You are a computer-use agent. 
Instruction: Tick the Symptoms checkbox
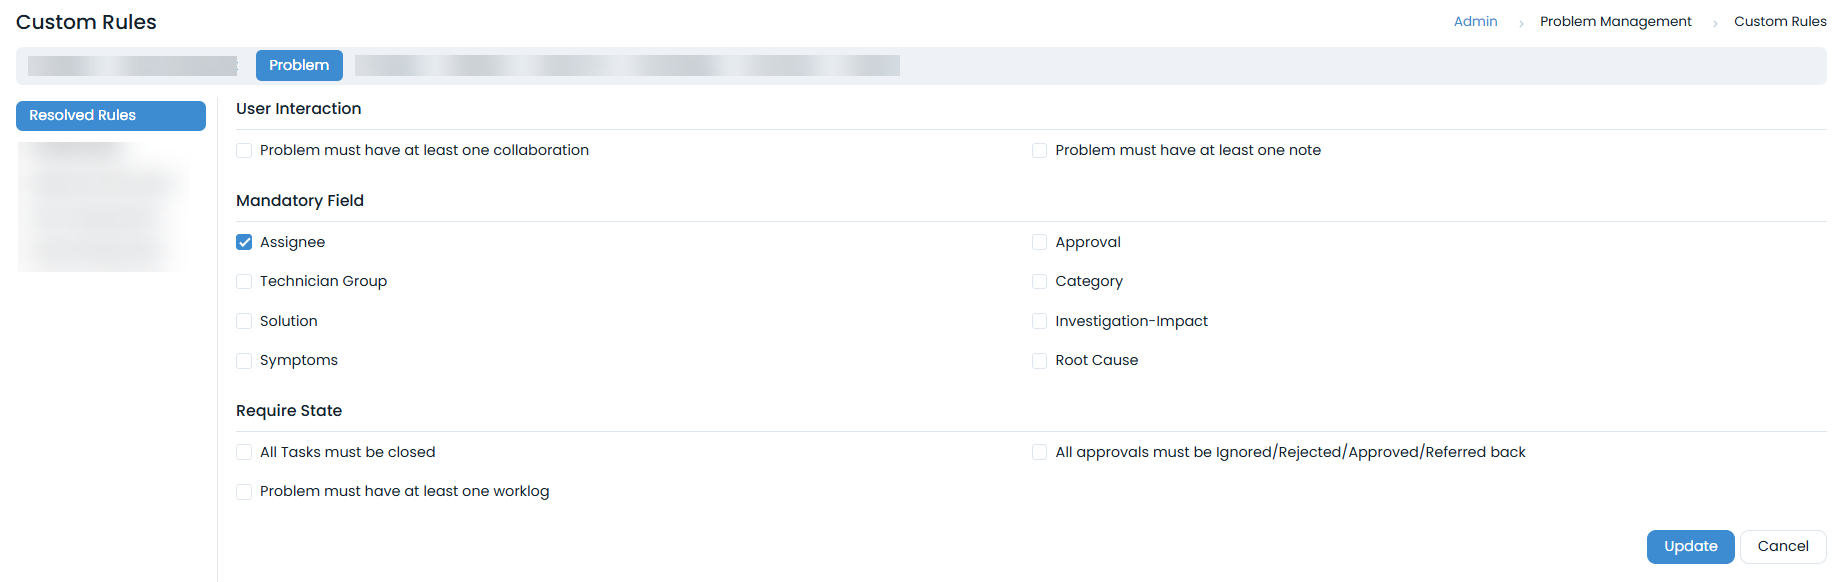coord(244,361)
